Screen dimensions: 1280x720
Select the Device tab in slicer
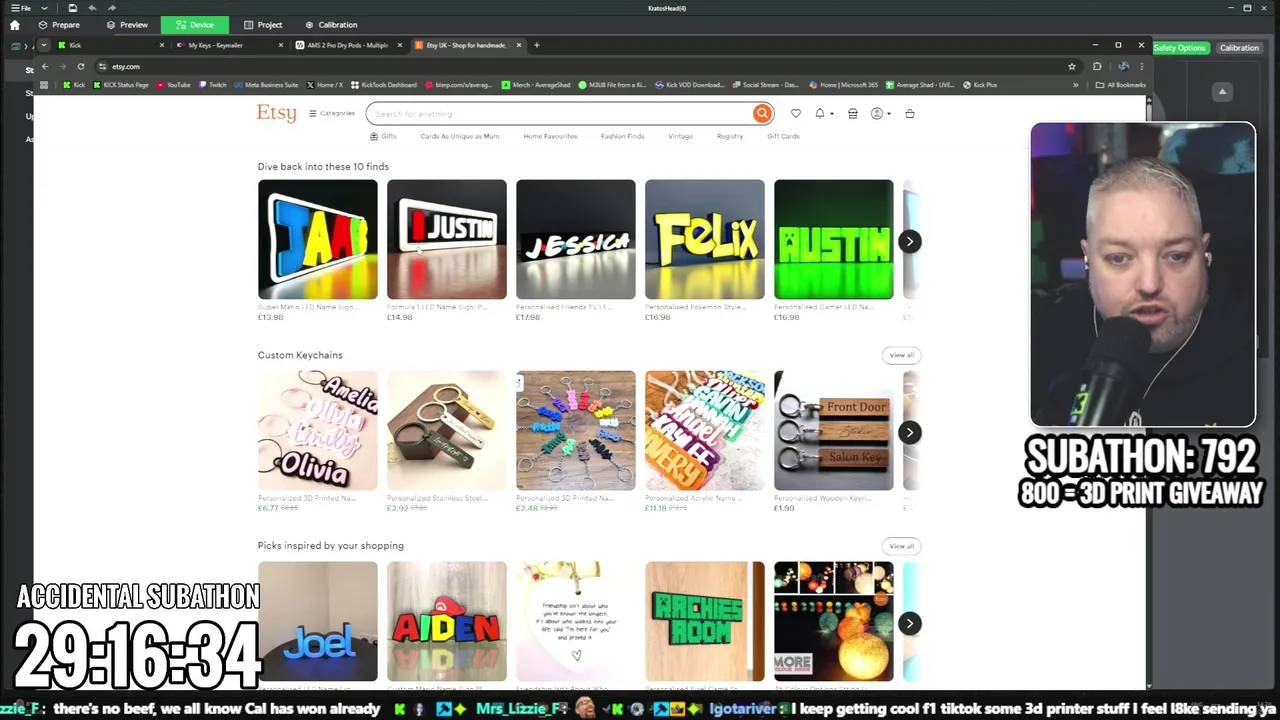tap(194, 24)
